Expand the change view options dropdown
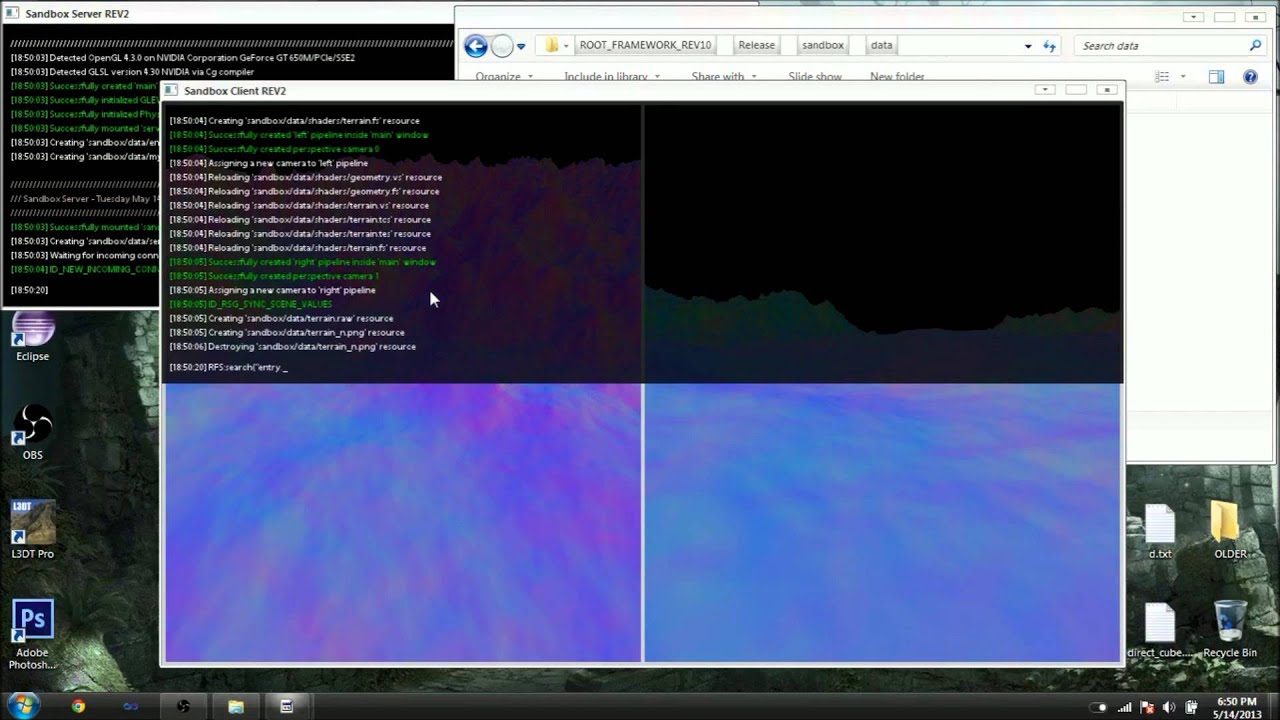This screenshot has height=720, width=1280. pos(1183,77)
